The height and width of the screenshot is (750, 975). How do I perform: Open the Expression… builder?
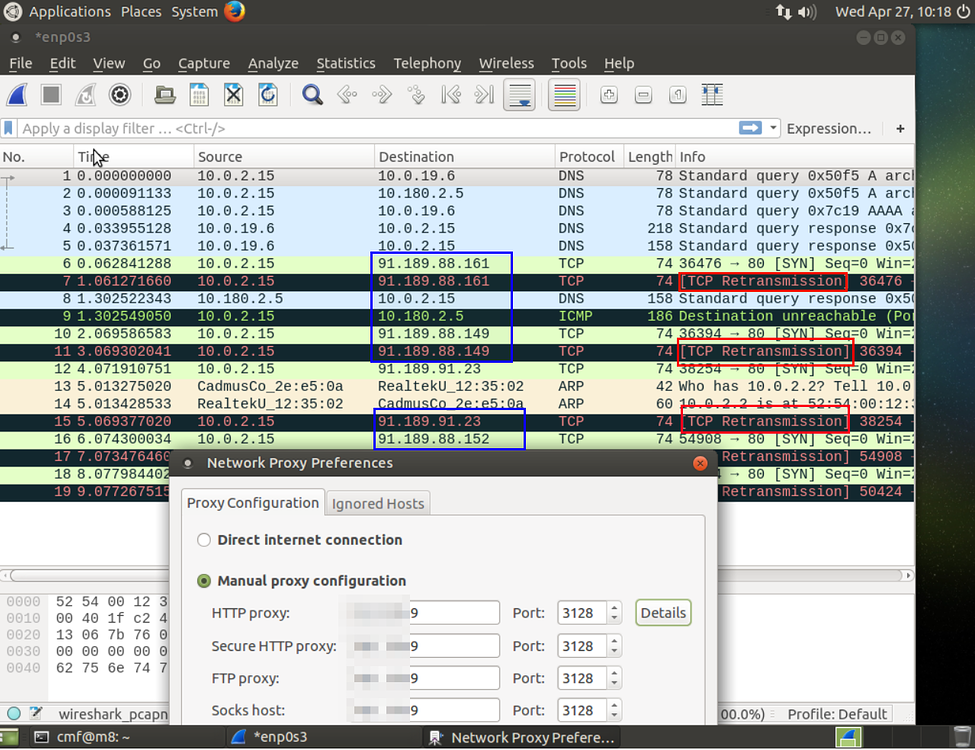(828, 129)
